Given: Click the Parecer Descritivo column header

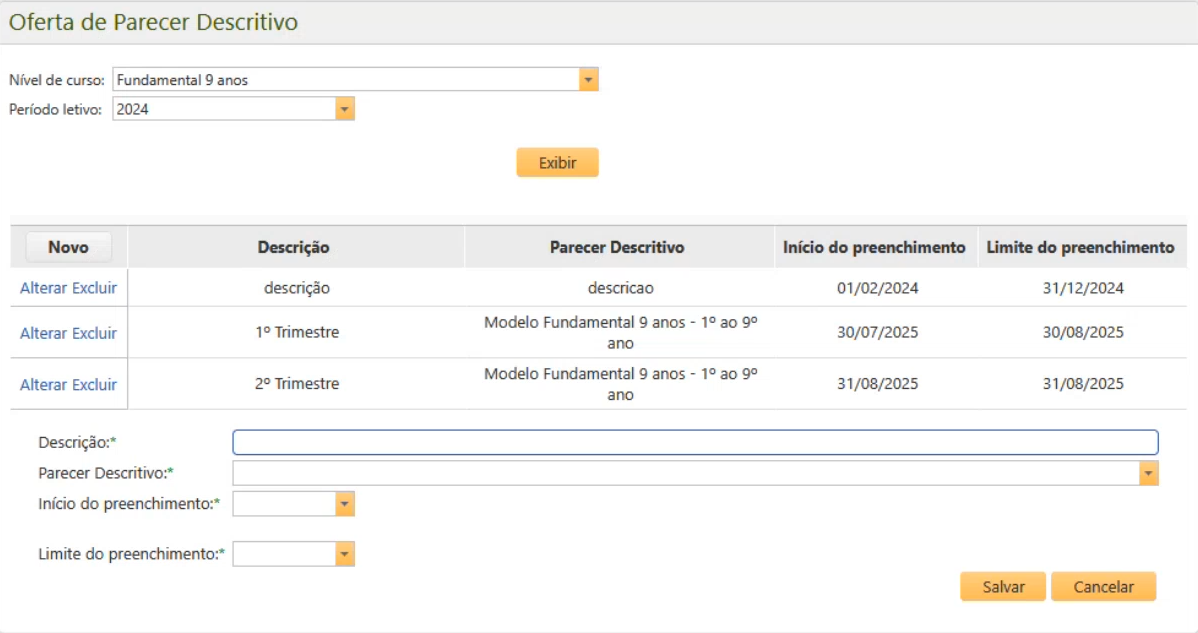Looking at the screenshot, I should tap(617, 247).
